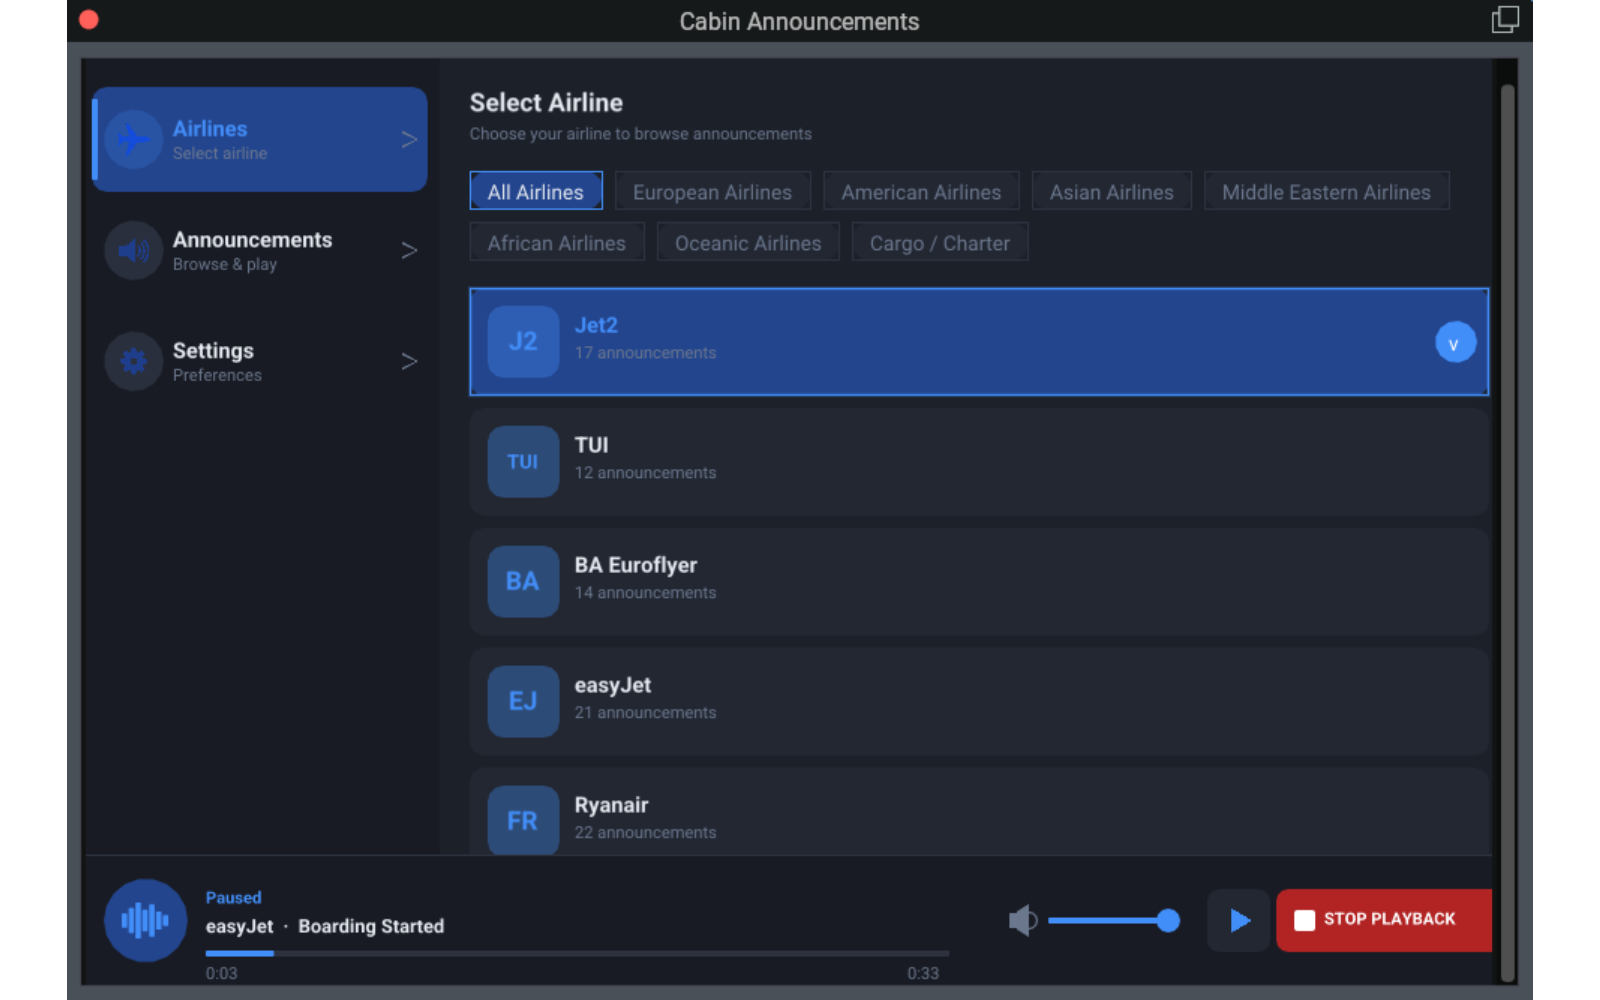Click the Announcements speaker icon in sidebar
The width and height of the screenshot is (1600, 1000).
134,250
